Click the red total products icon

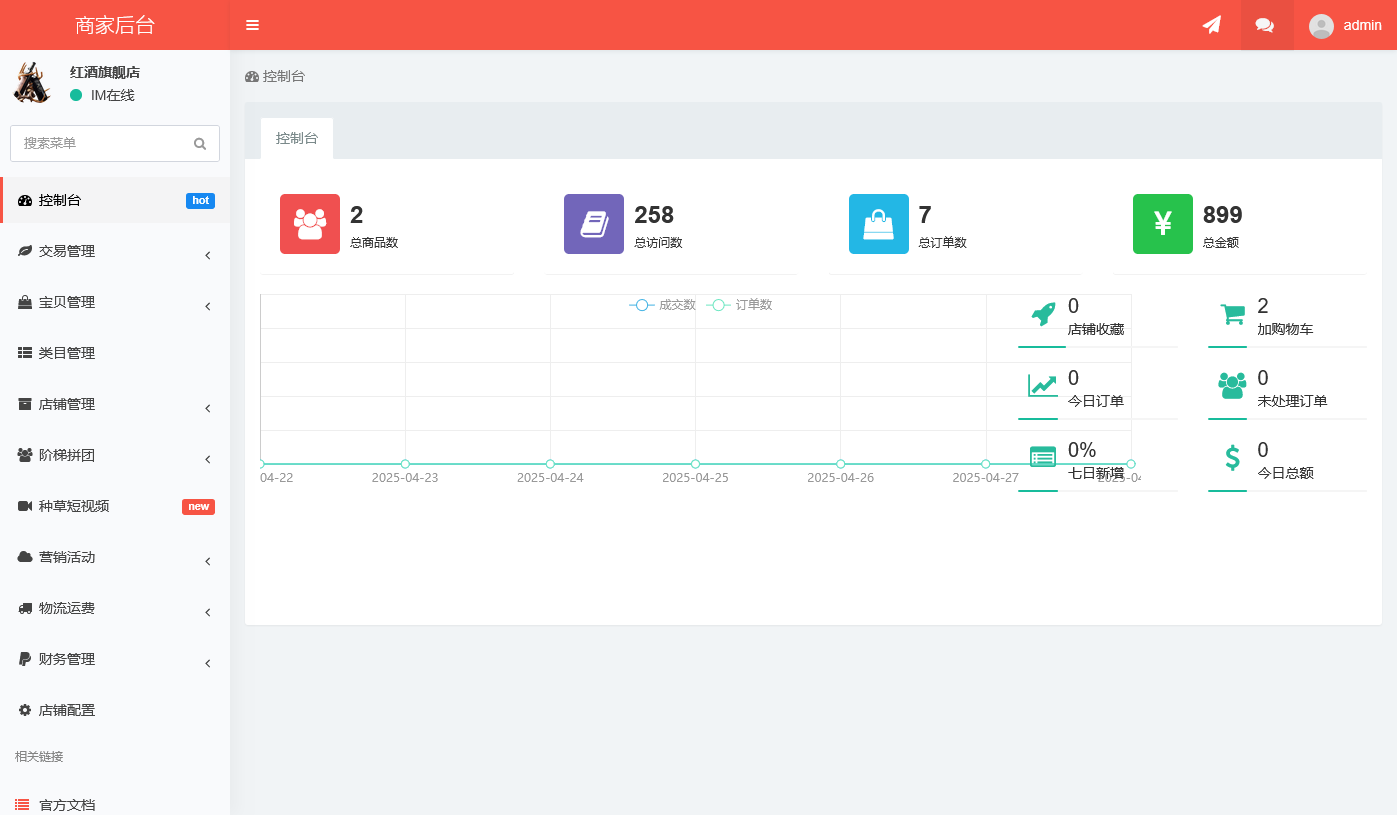tap(310, 224)
